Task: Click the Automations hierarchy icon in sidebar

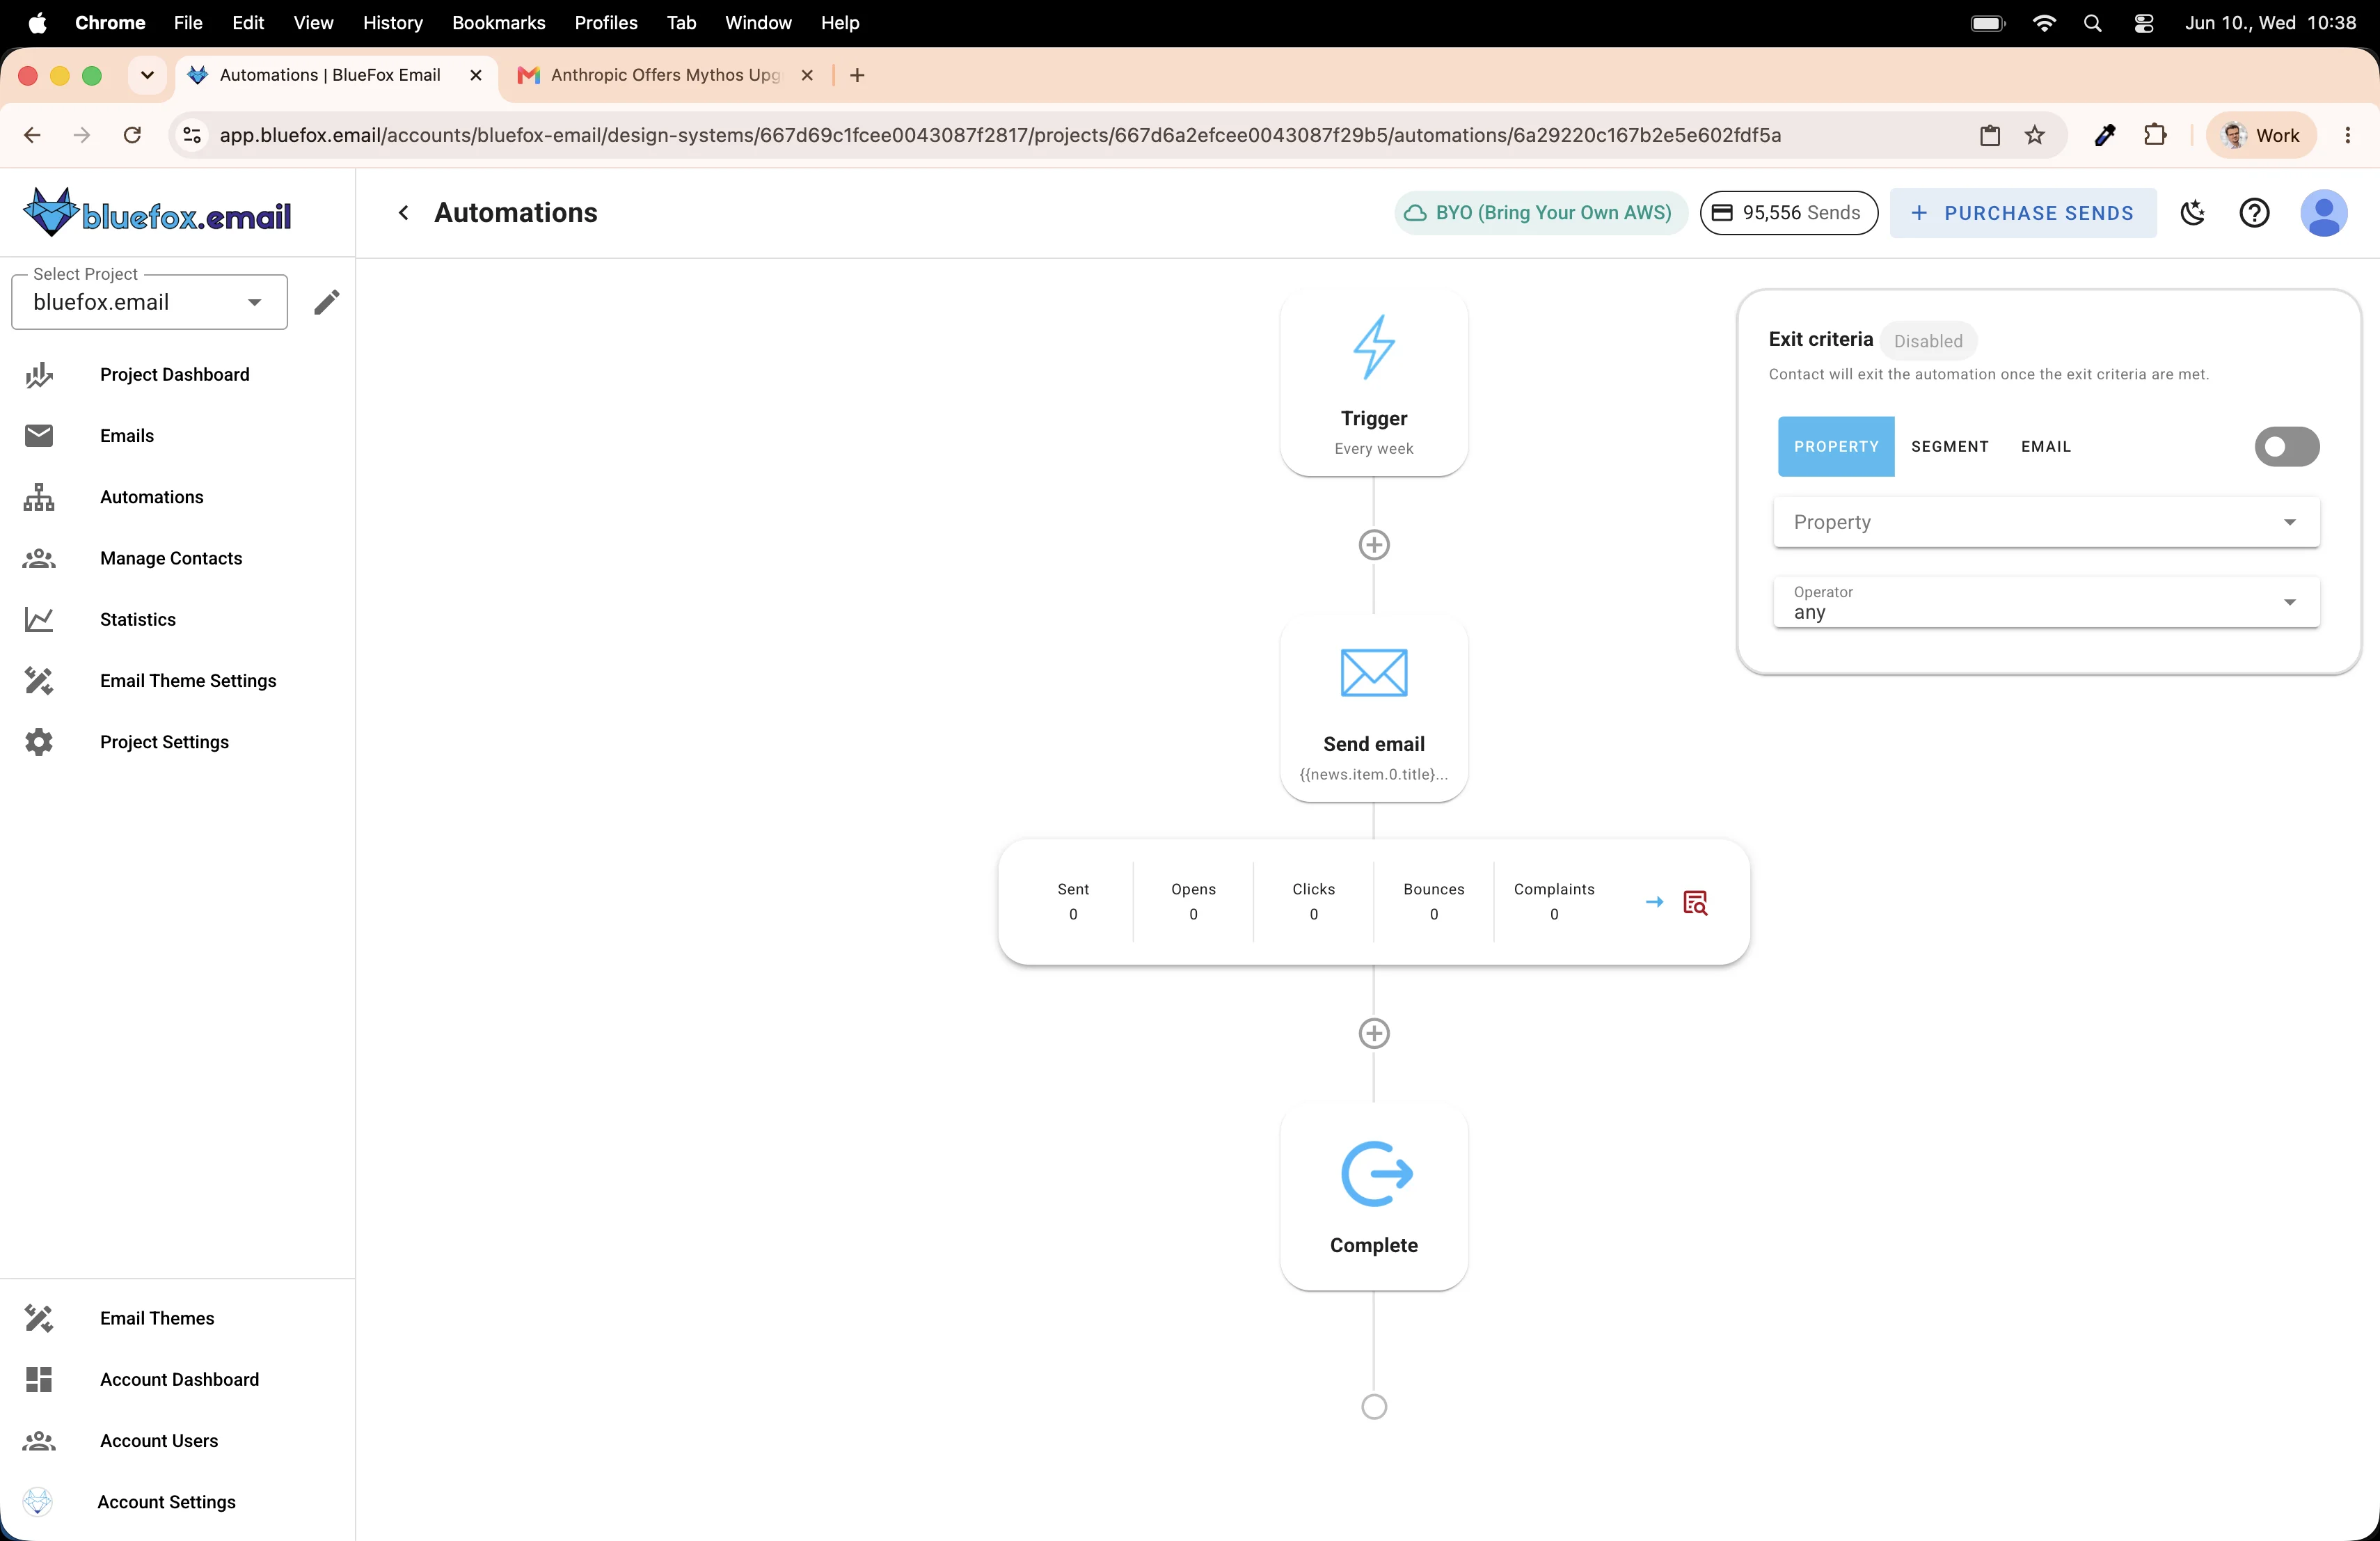Action: click(x=39, y=497)
